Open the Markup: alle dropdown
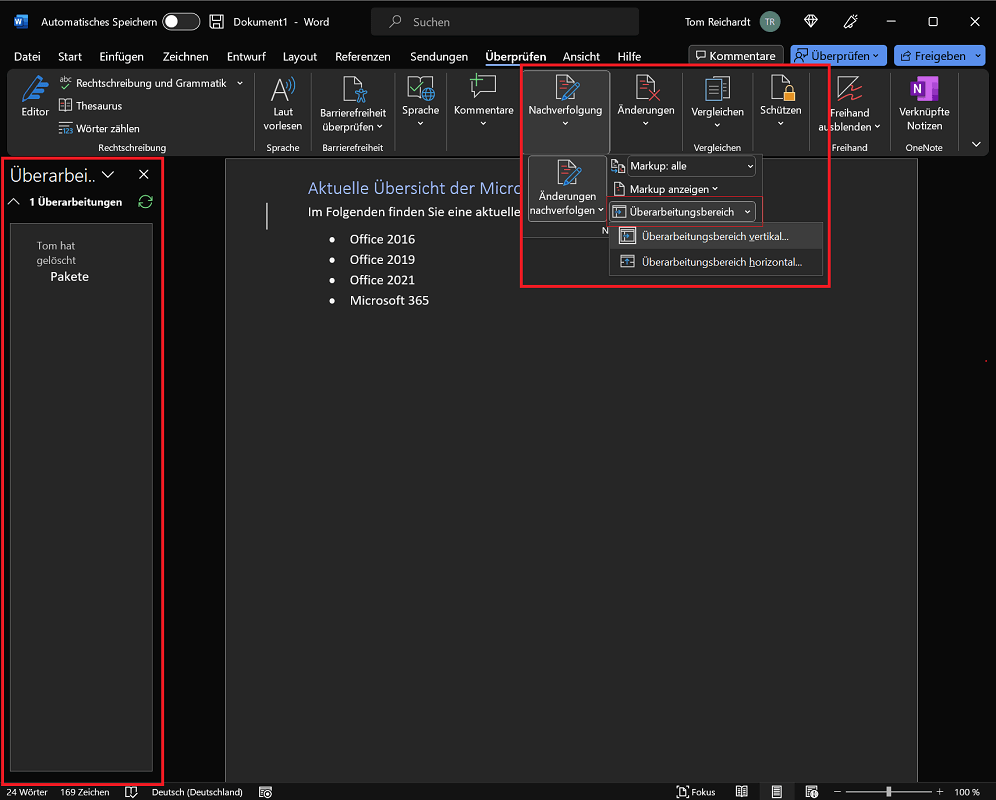Viewport: 996px width, 800px height. point(692,166)
